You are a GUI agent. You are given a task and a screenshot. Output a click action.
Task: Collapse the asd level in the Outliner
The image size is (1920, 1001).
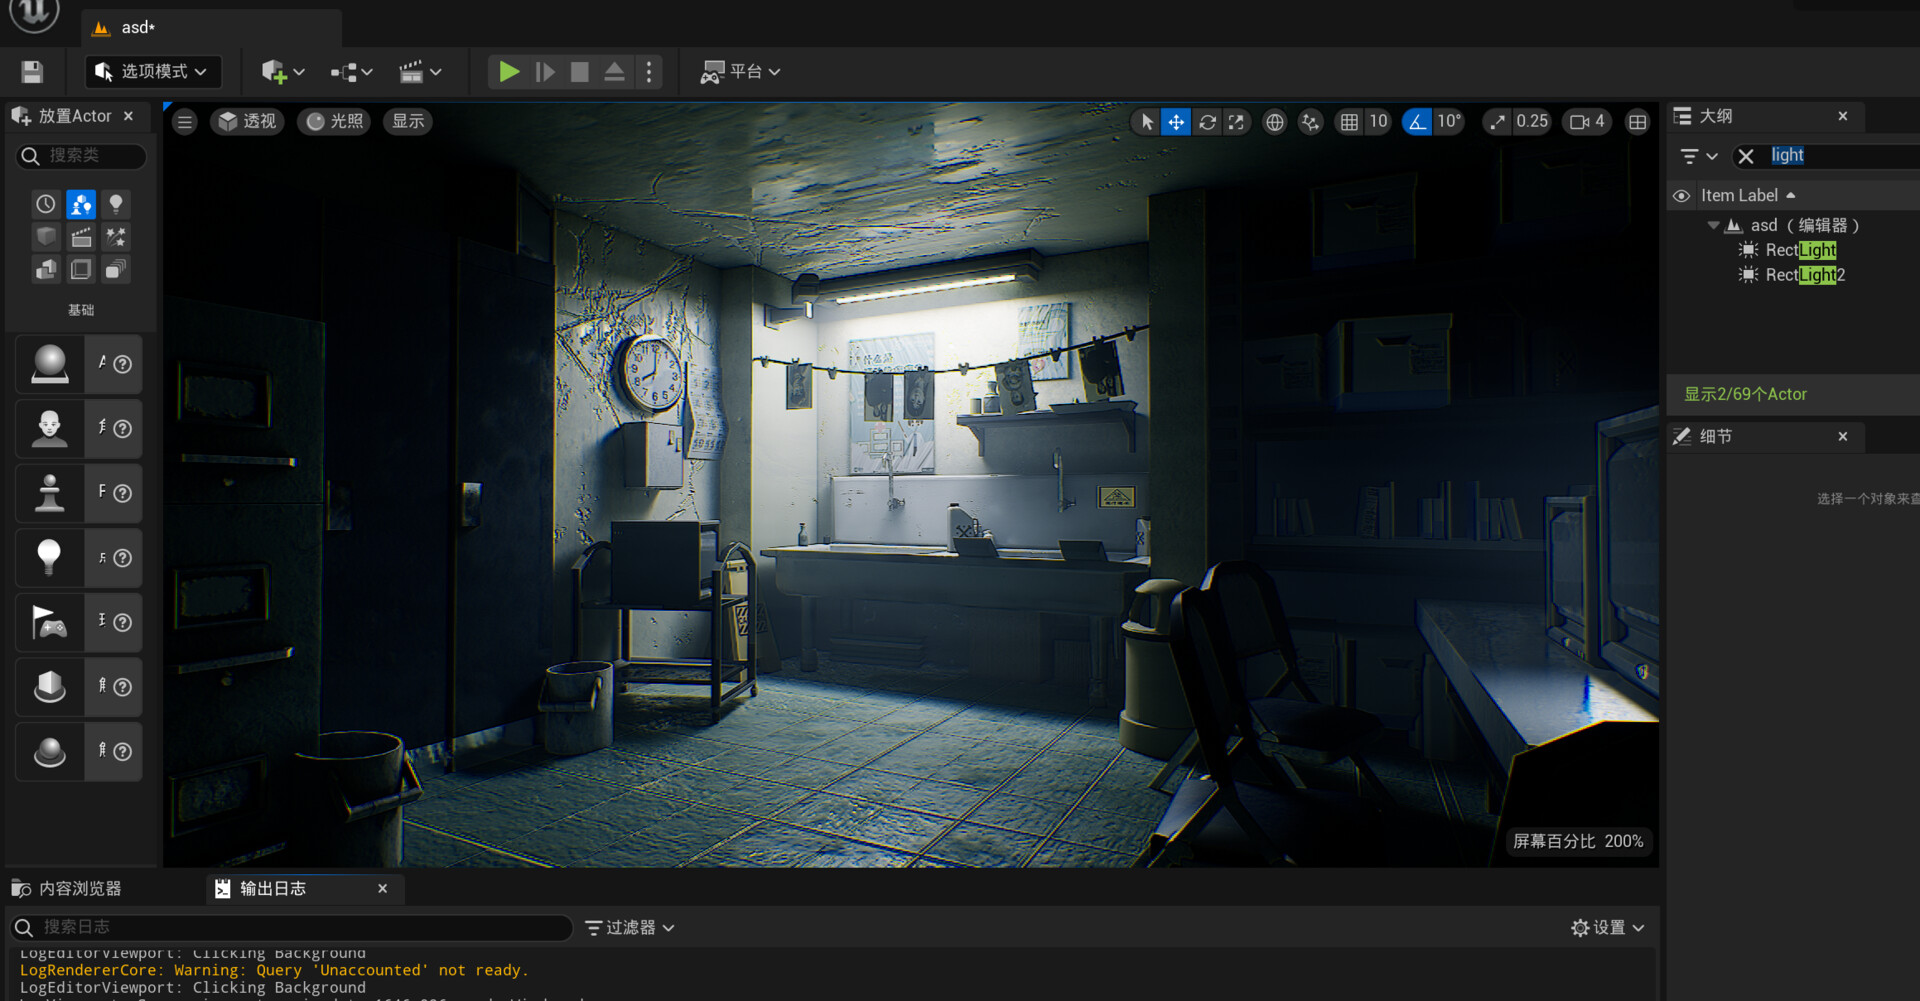point(1712,225)
